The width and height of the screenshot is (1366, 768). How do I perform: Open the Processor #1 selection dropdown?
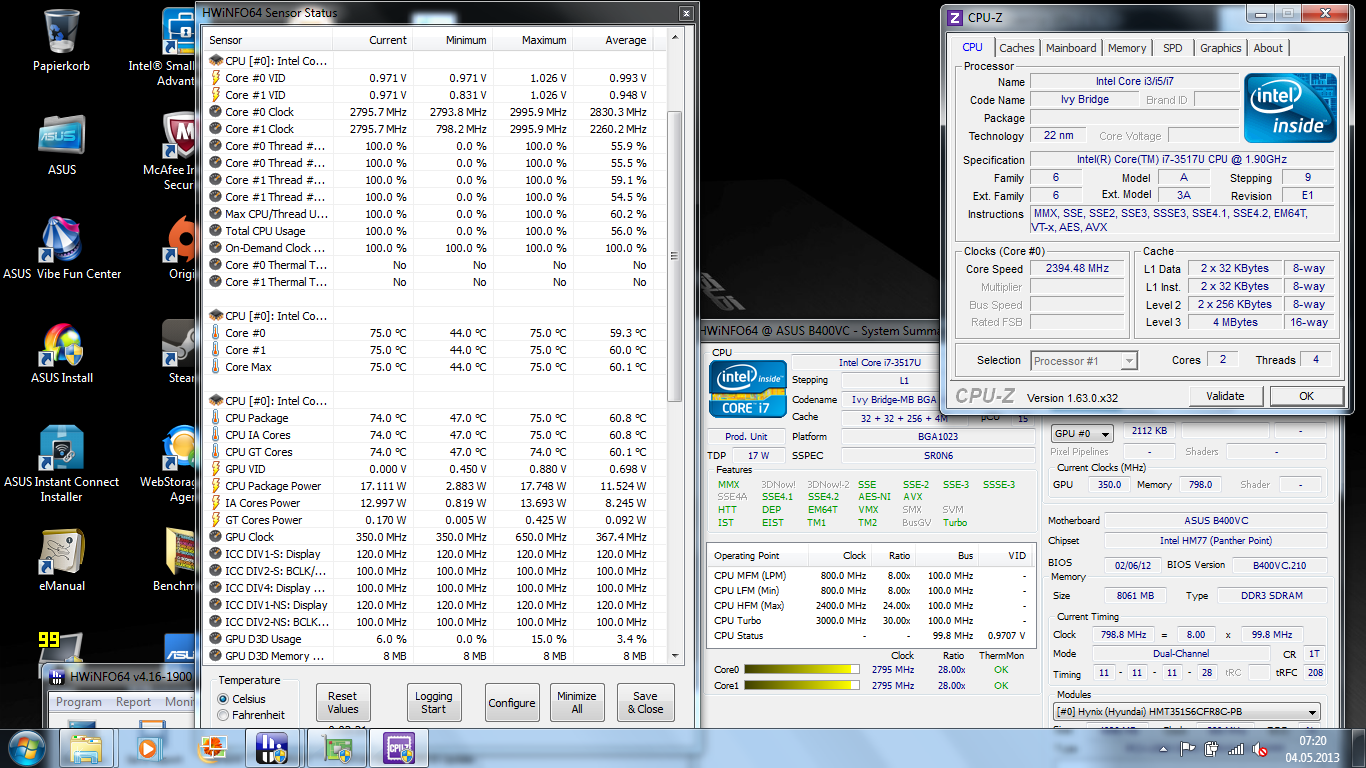click(x=1084, y=361)
